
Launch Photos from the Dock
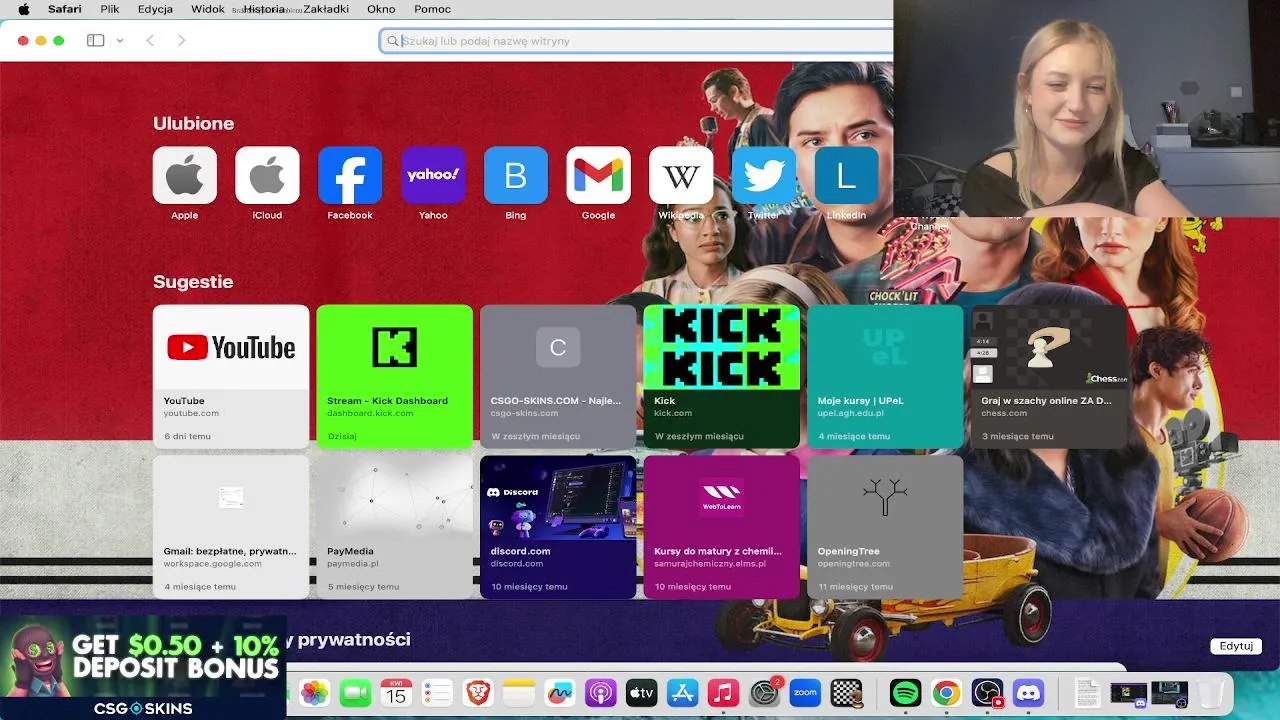point(314,693)
